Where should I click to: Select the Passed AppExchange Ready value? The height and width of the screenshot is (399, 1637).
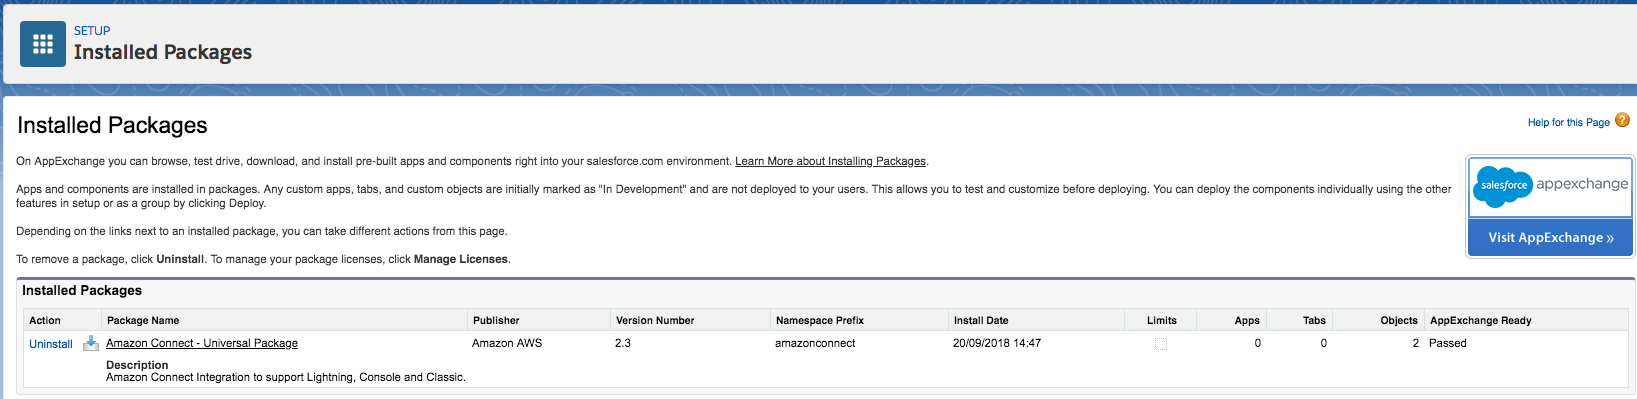tap(1448, 343)
